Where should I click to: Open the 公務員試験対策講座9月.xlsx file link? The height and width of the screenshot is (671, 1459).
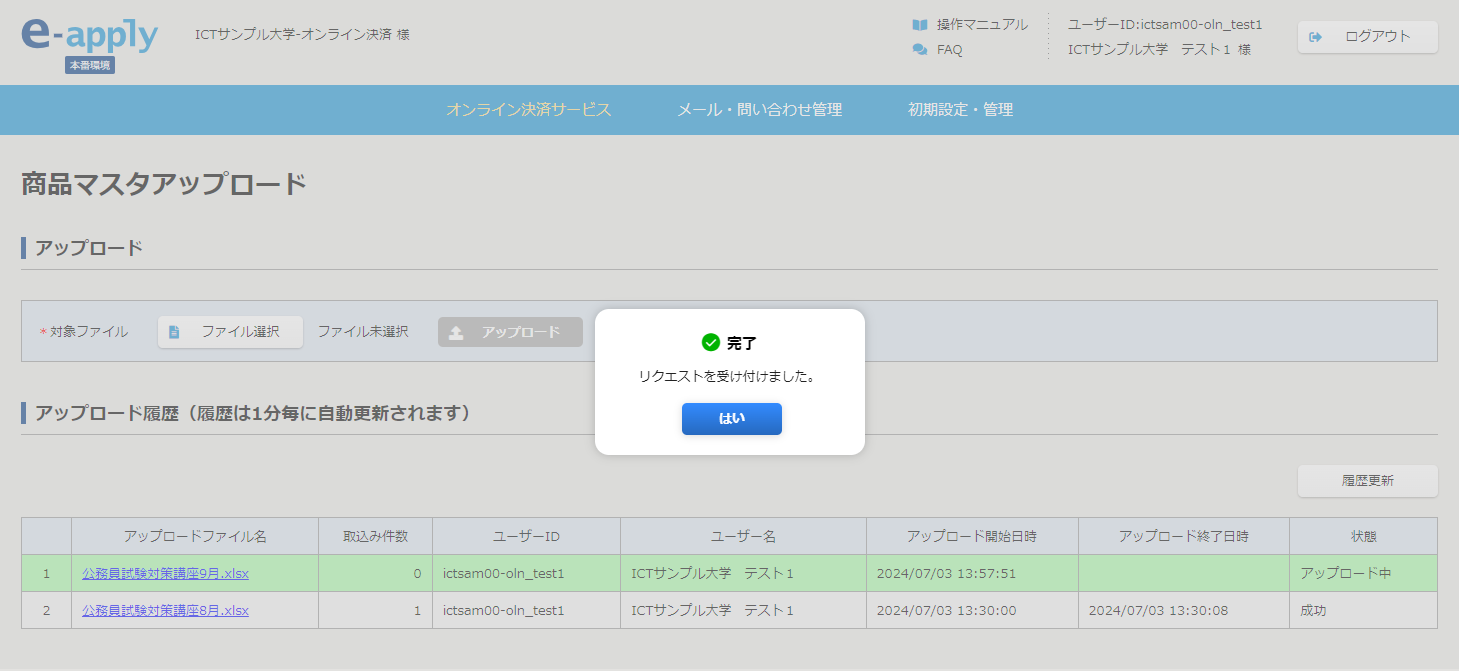[165, 574]
